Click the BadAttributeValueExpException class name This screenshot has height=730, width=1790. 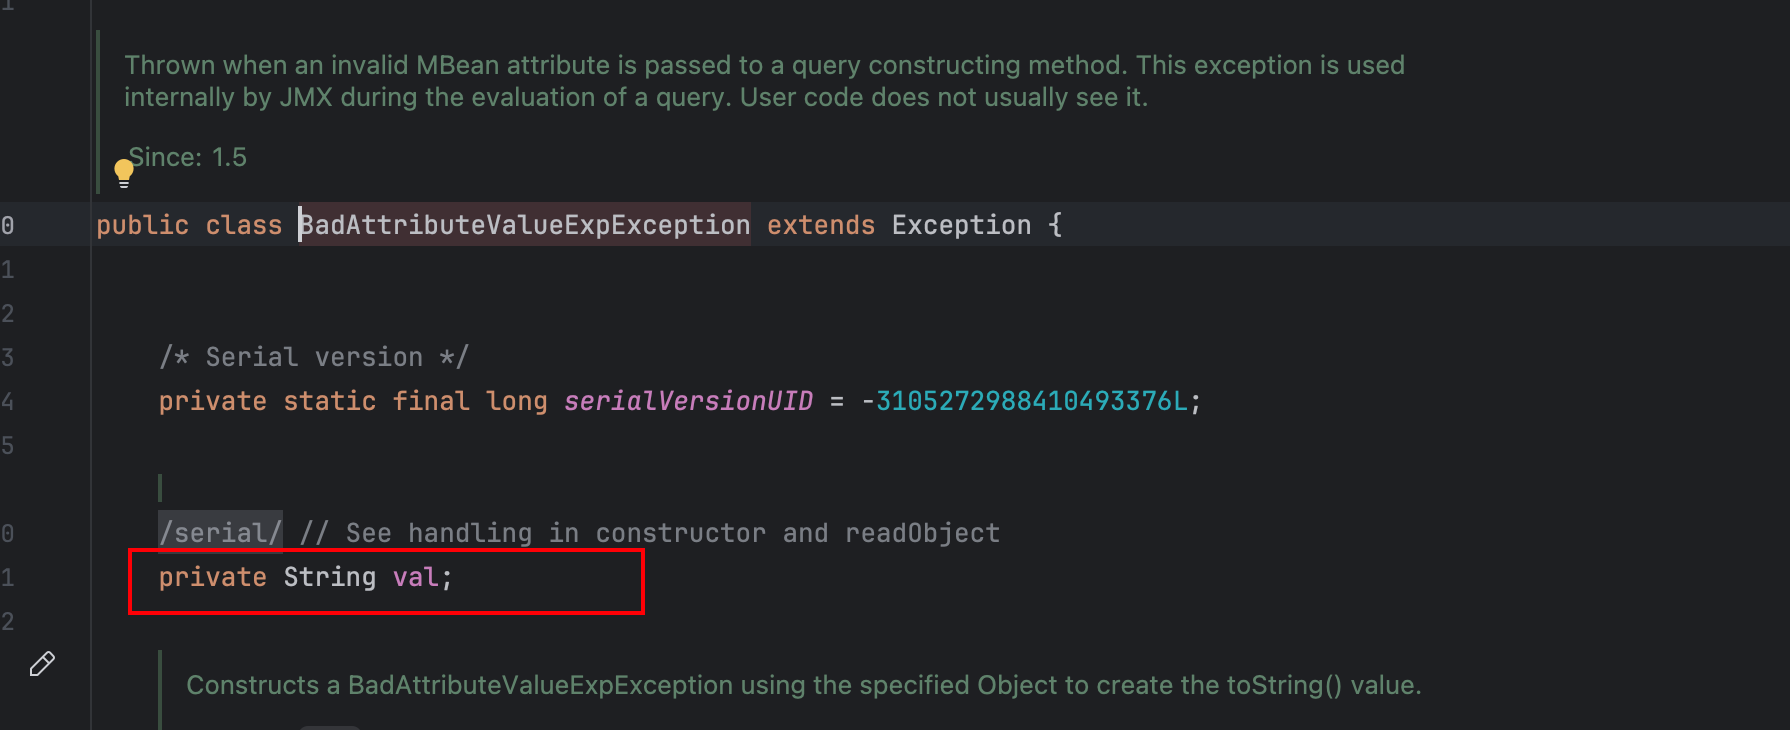(525, 225)
